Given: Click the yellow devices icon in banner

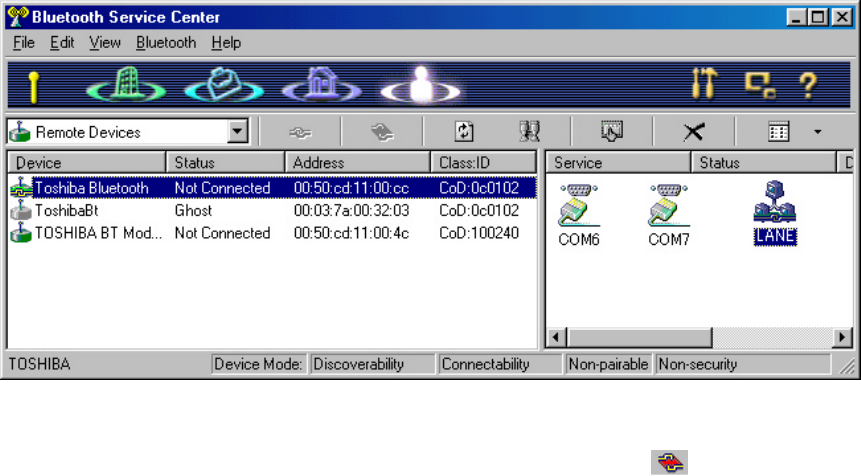Looking at the screenshot, I should [760, 85].
